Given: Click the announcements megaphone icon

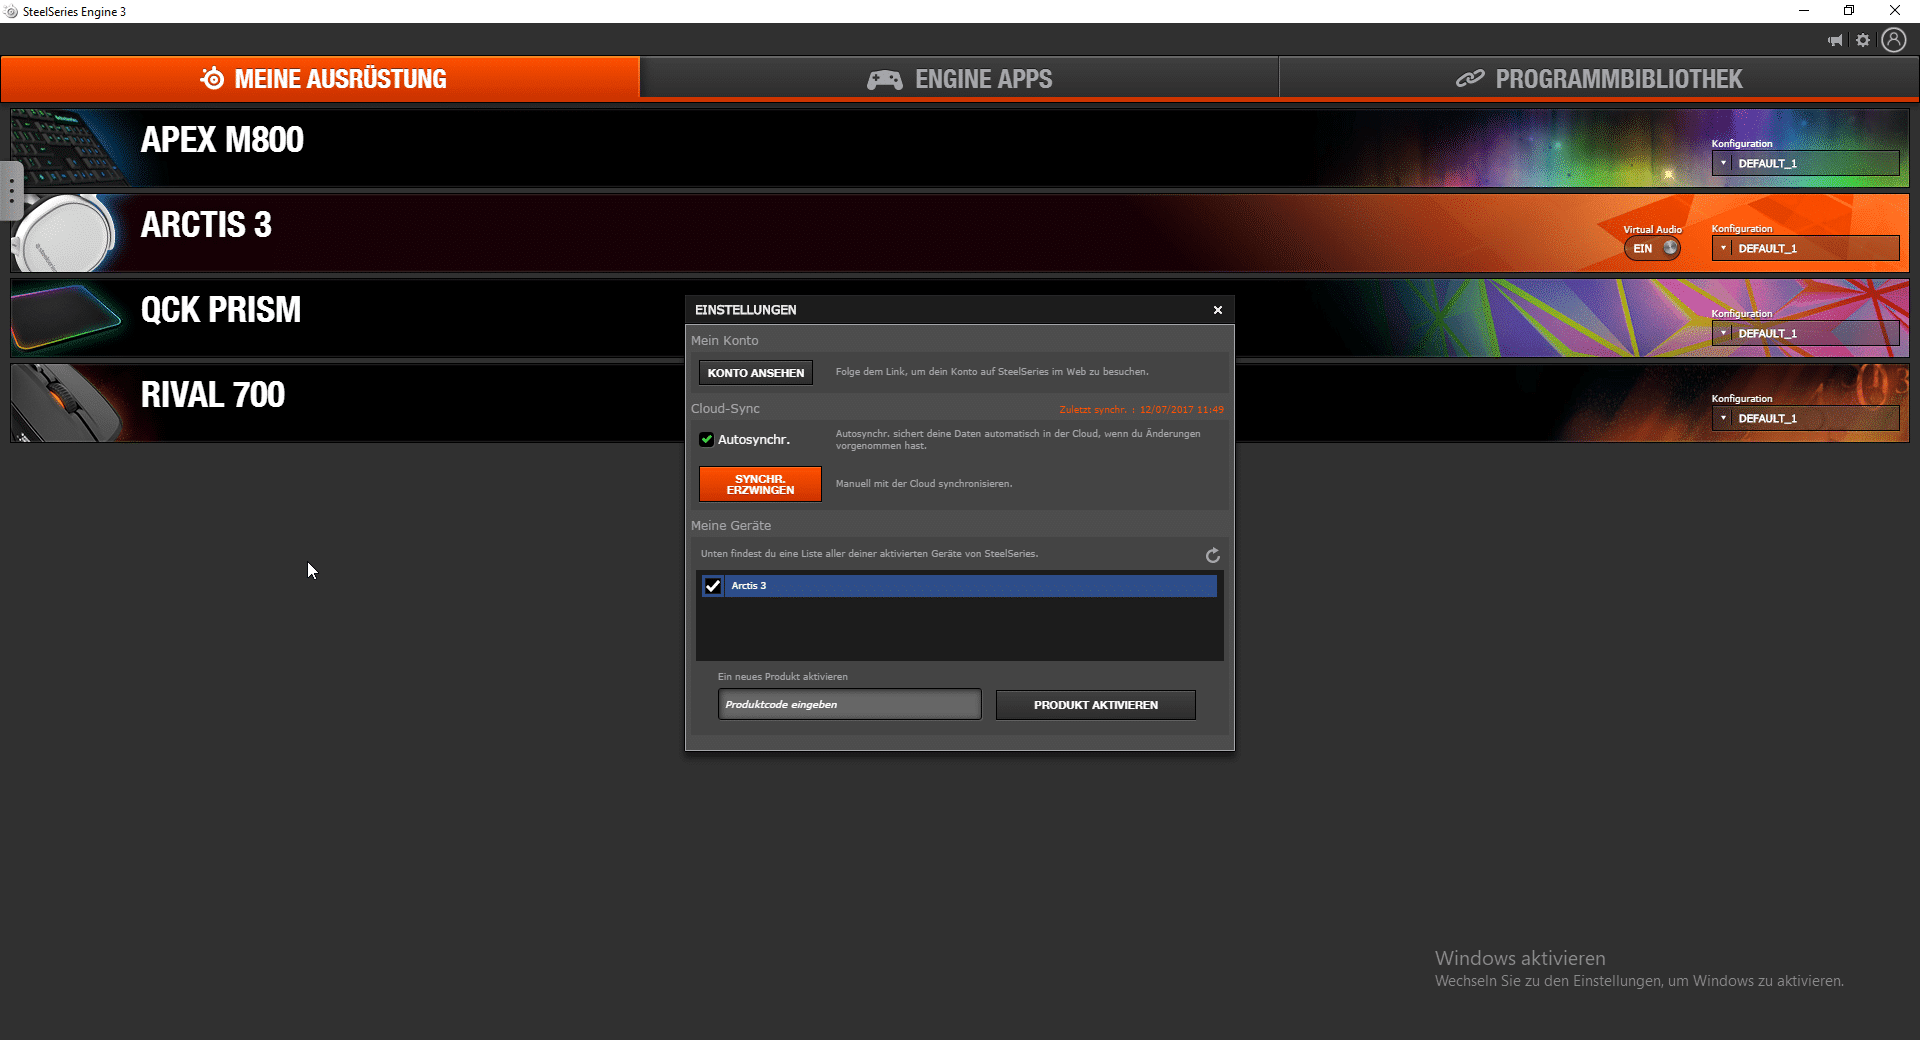Looking at the screenshot, I should point(1835,40).
